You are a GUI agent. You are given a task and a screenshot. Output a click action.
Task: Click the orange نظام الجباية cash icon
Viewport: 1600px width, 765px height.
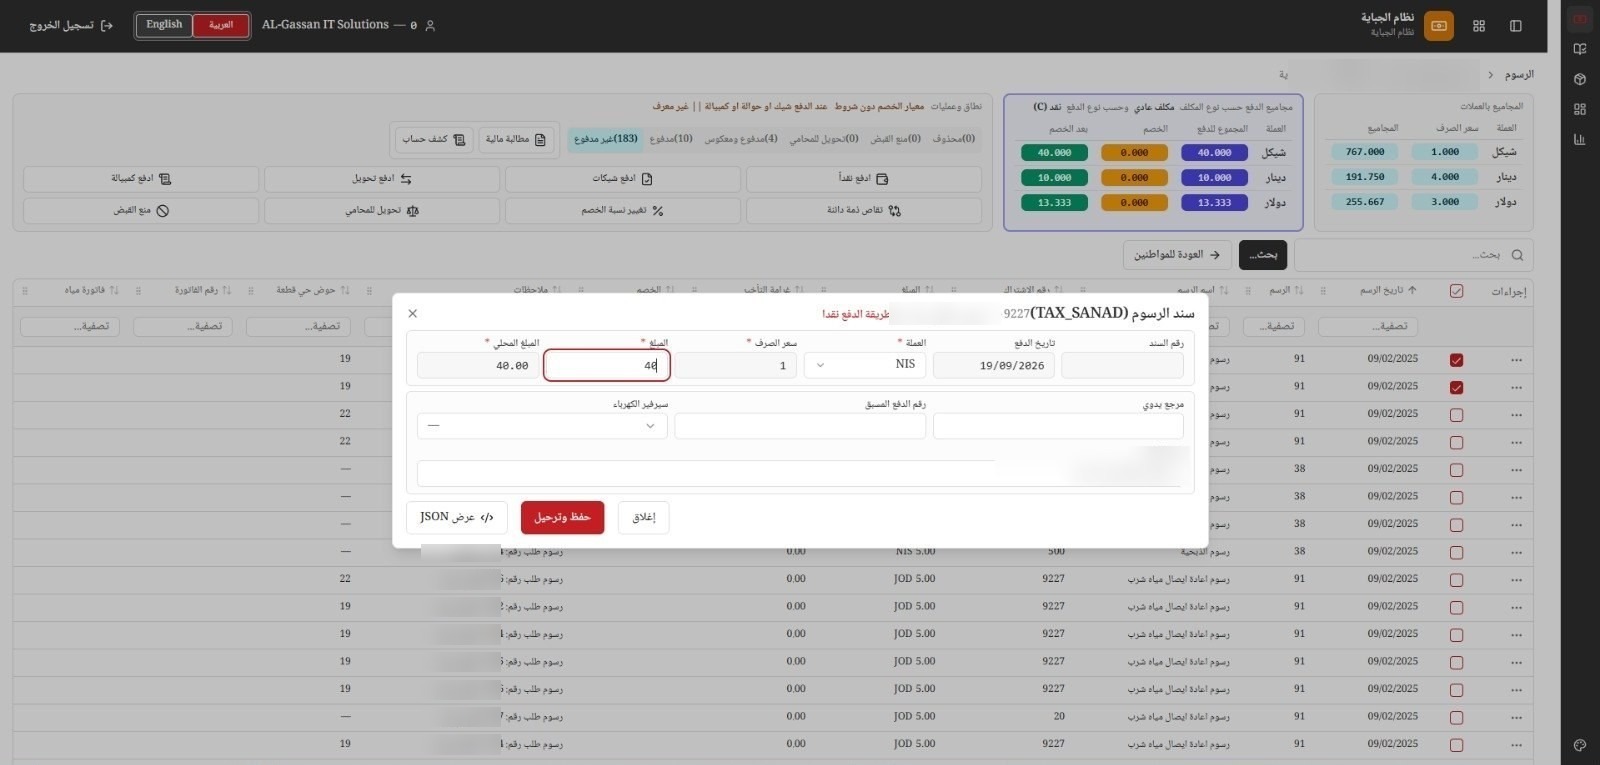(1439, 26)
